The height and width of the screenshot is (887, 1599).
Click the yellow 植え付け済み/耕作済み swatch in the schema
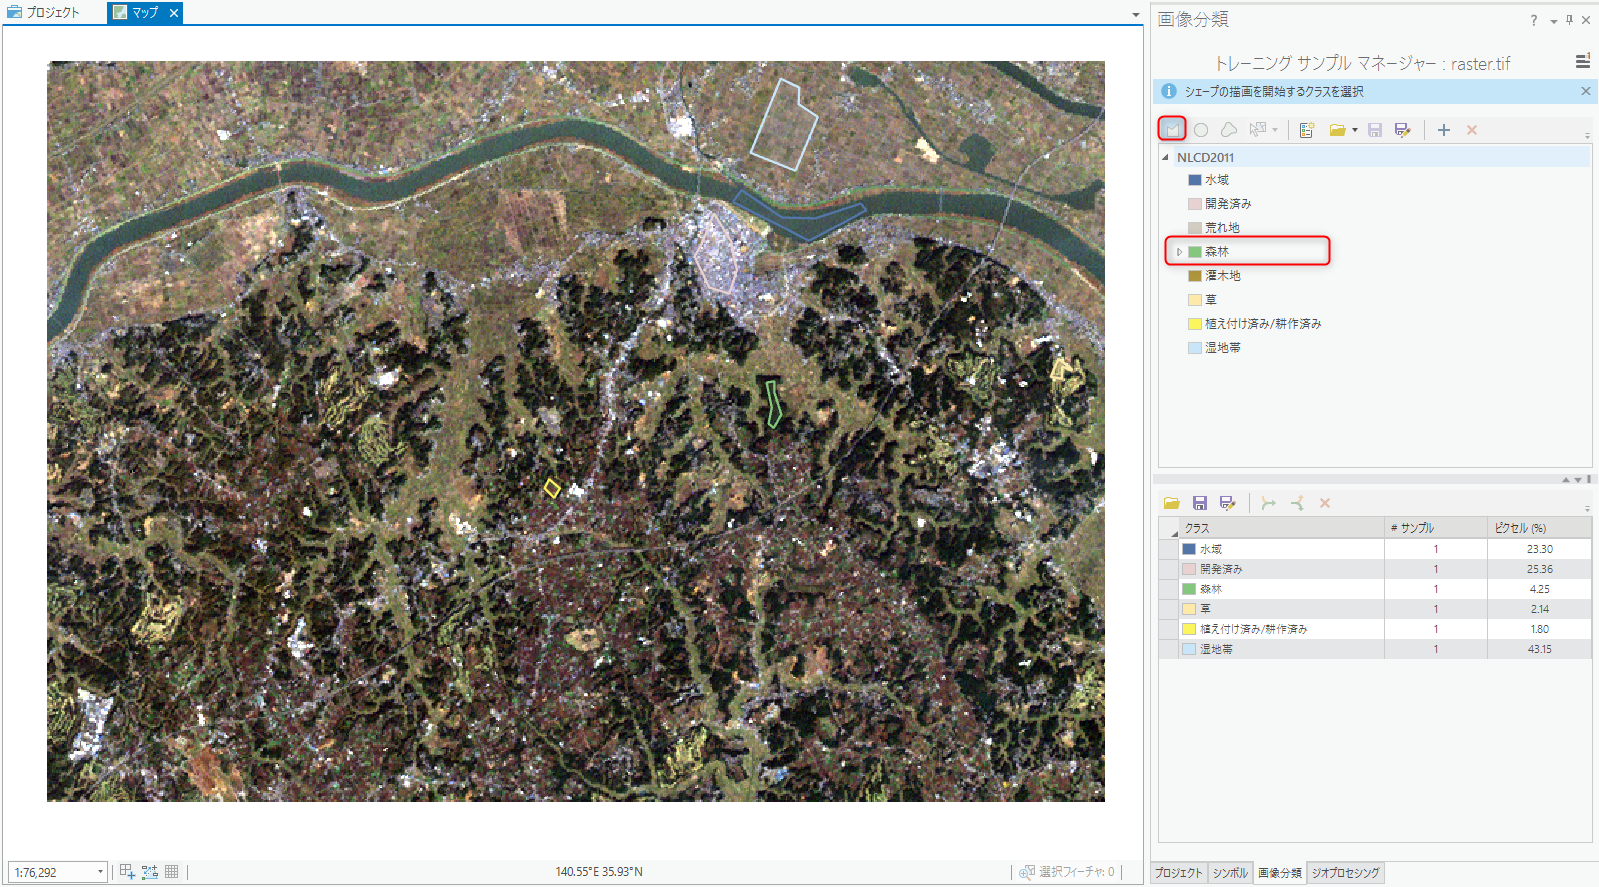click(1194, 324)
